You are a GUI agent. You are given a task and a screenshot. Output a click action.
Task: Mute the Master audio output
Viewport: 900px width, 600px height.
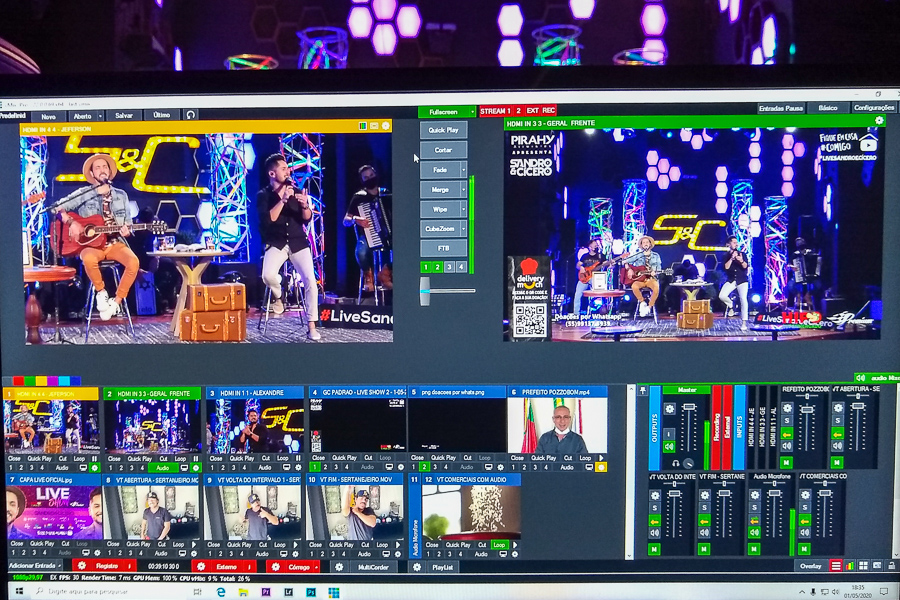pyautogui.click(x=668, y=447)
